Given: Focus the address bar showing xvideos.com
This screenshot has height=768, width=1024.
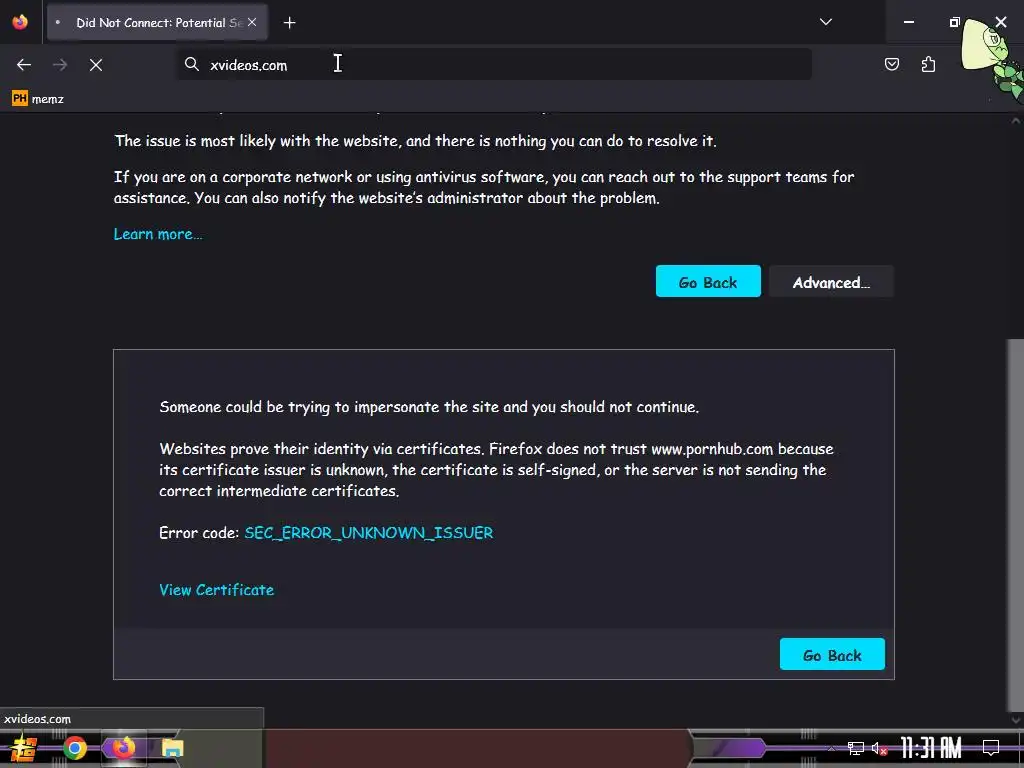Looking at the screenshot, I should click(x=494, y=65).
